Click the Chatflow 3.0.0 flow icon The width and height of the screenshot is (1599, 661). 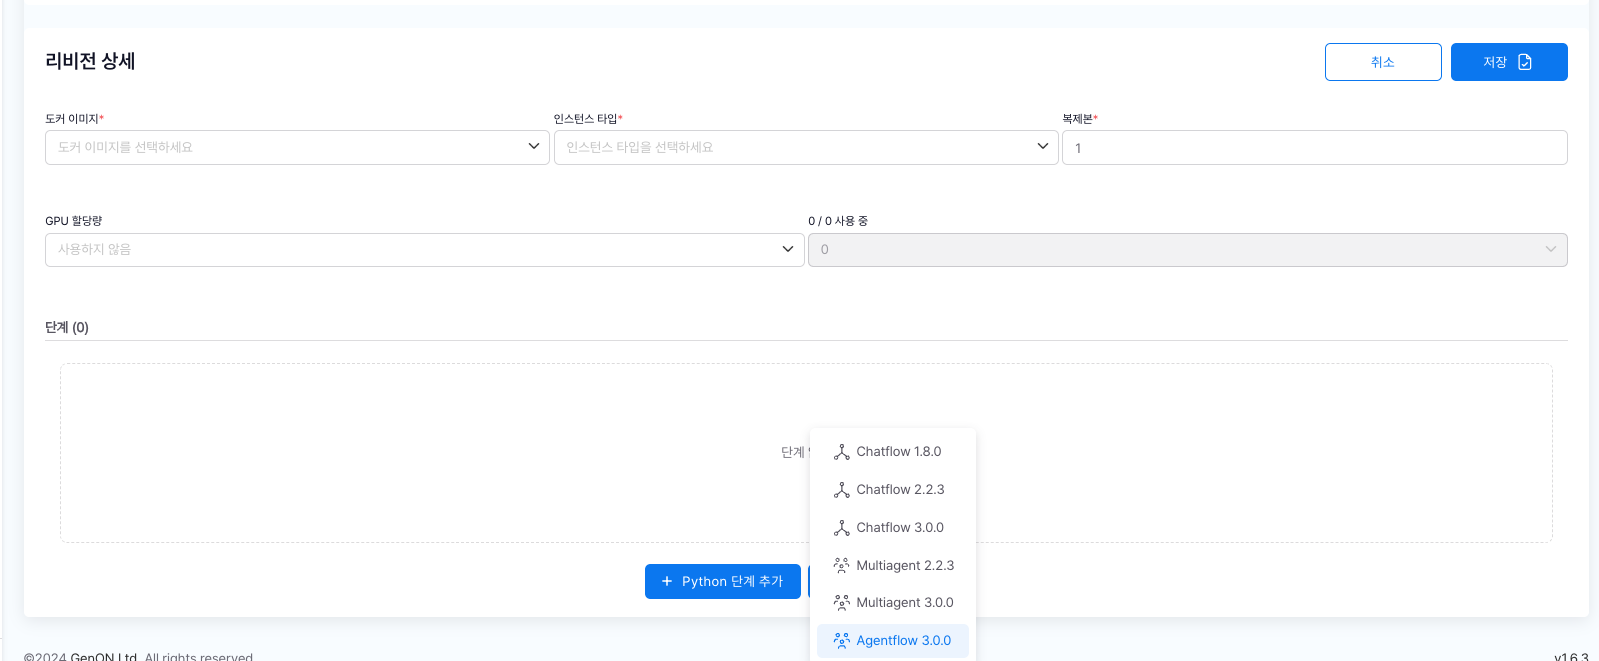pyautogui.click(x=842, y=528)
